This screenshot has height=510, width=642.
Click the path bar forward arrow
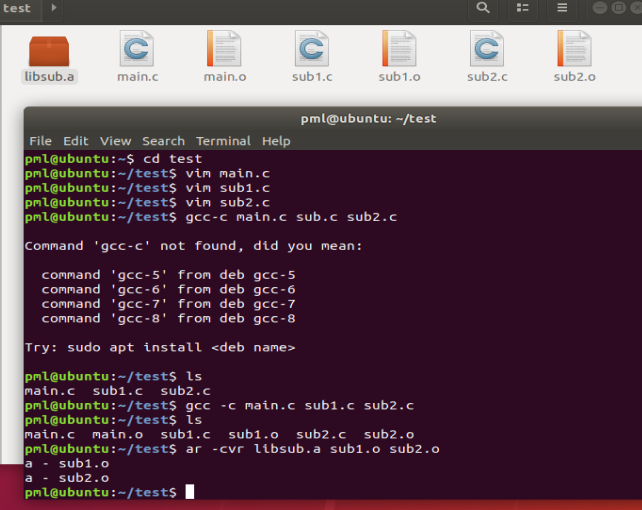[x=53, y=7]
